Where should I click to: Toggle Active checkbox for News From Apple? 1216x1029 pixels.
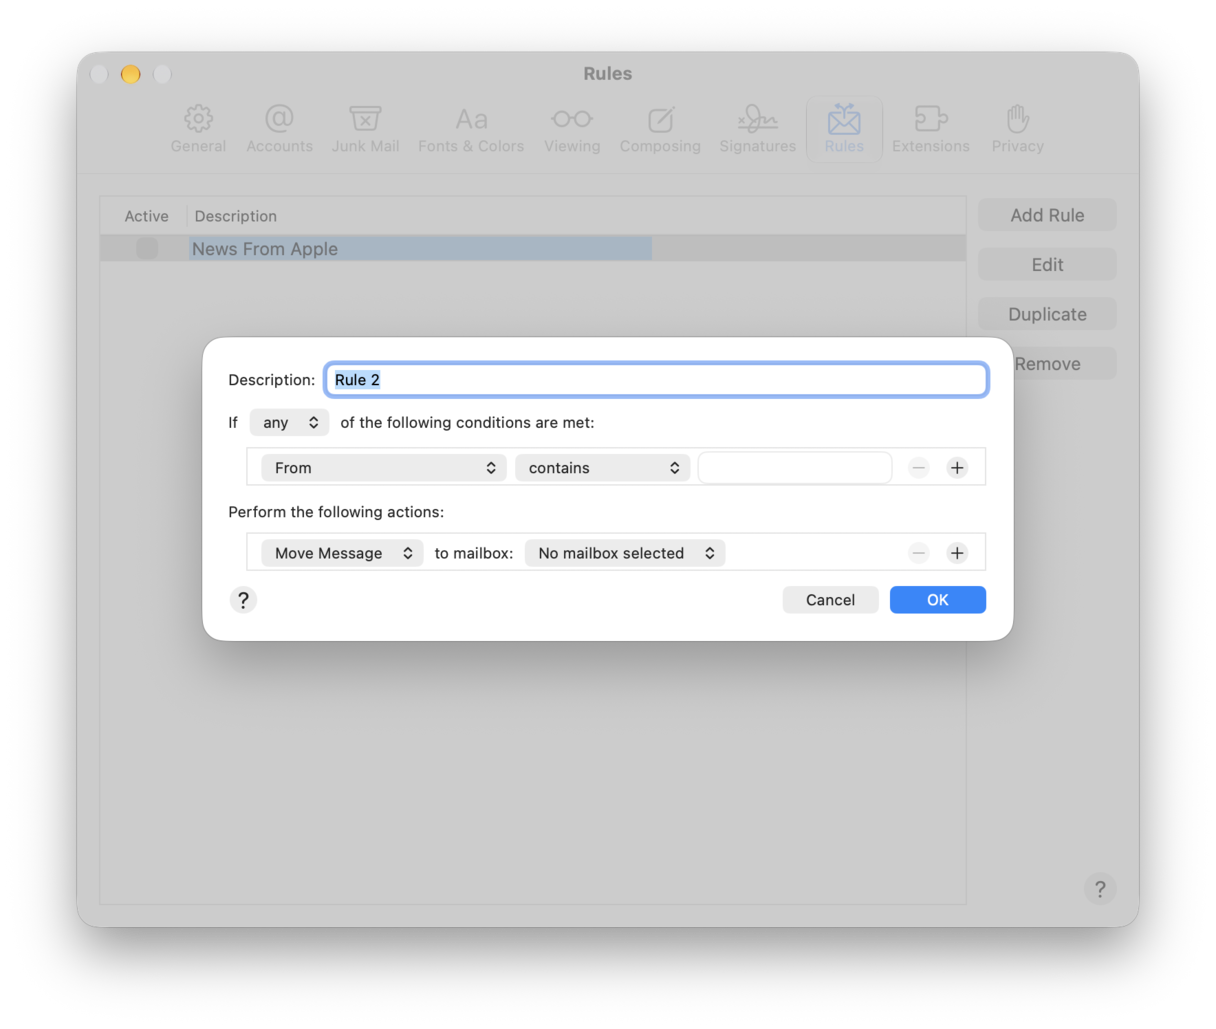click(147, 249)
